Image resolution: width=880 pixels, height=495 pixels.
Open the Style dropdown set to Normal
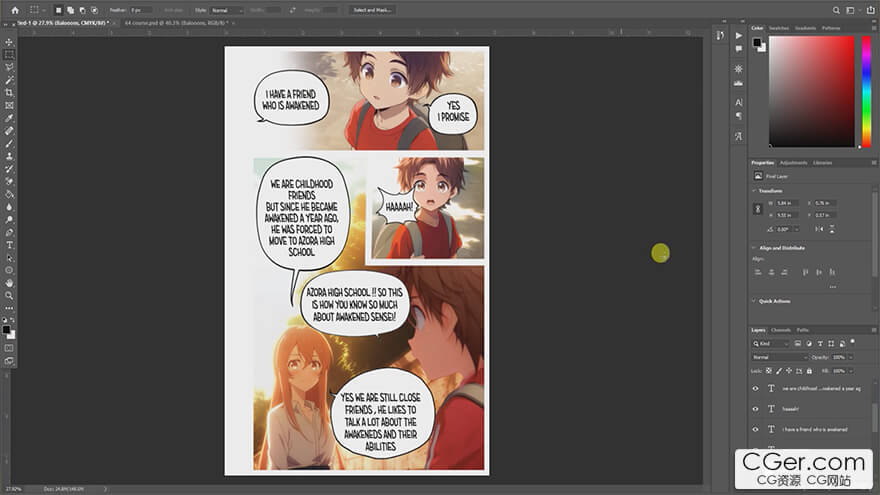[x=226, y=10]
